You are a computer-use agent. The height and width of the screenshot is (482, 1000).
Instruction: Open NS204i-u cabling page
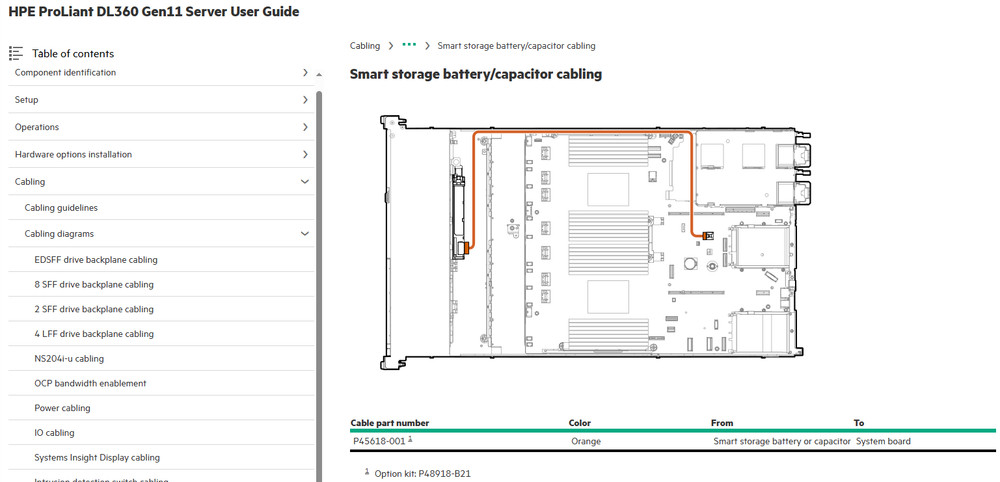coord(69,359)
